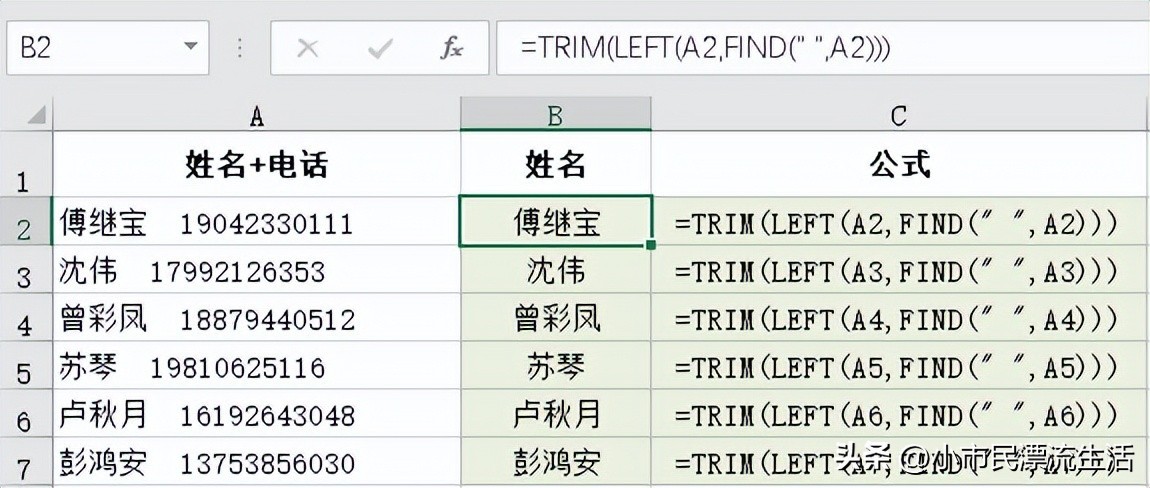The height and width of the screenshot is (488, 1150).
Task: Click inside the Name Box showing B2
Action: point(90,48)
